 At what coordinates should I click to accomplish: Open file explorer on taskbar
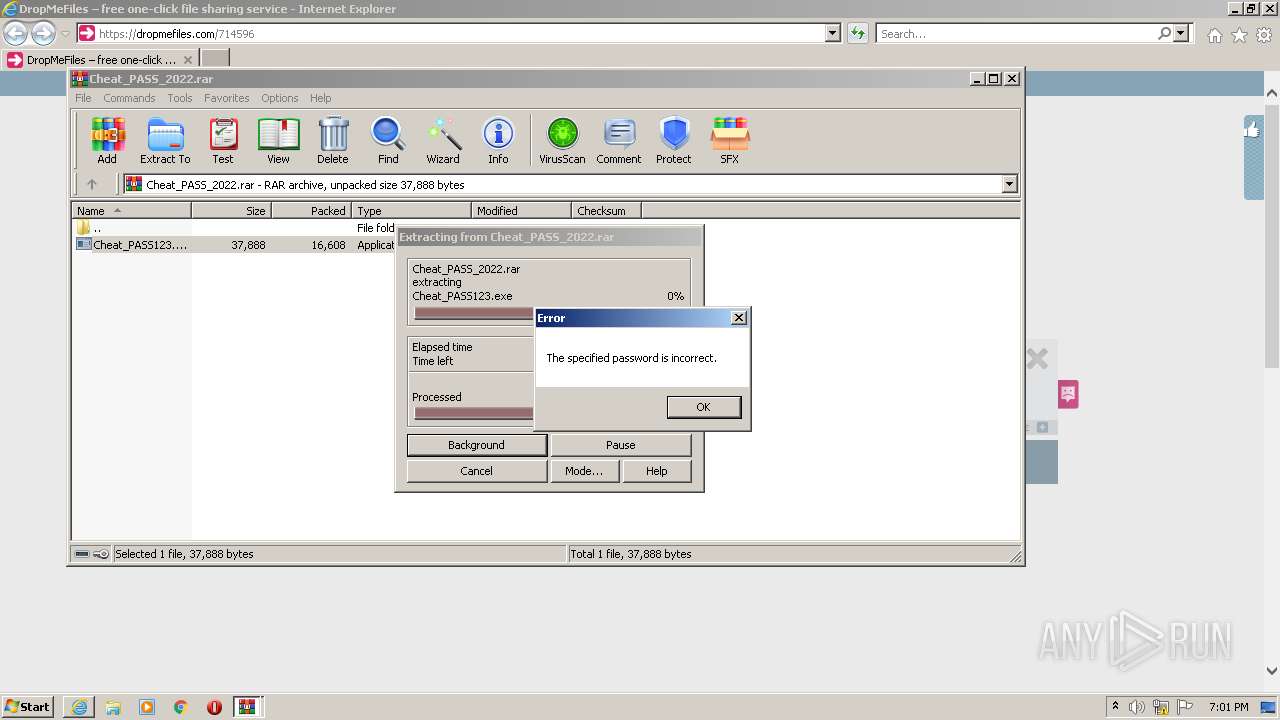tap(113, 707)
